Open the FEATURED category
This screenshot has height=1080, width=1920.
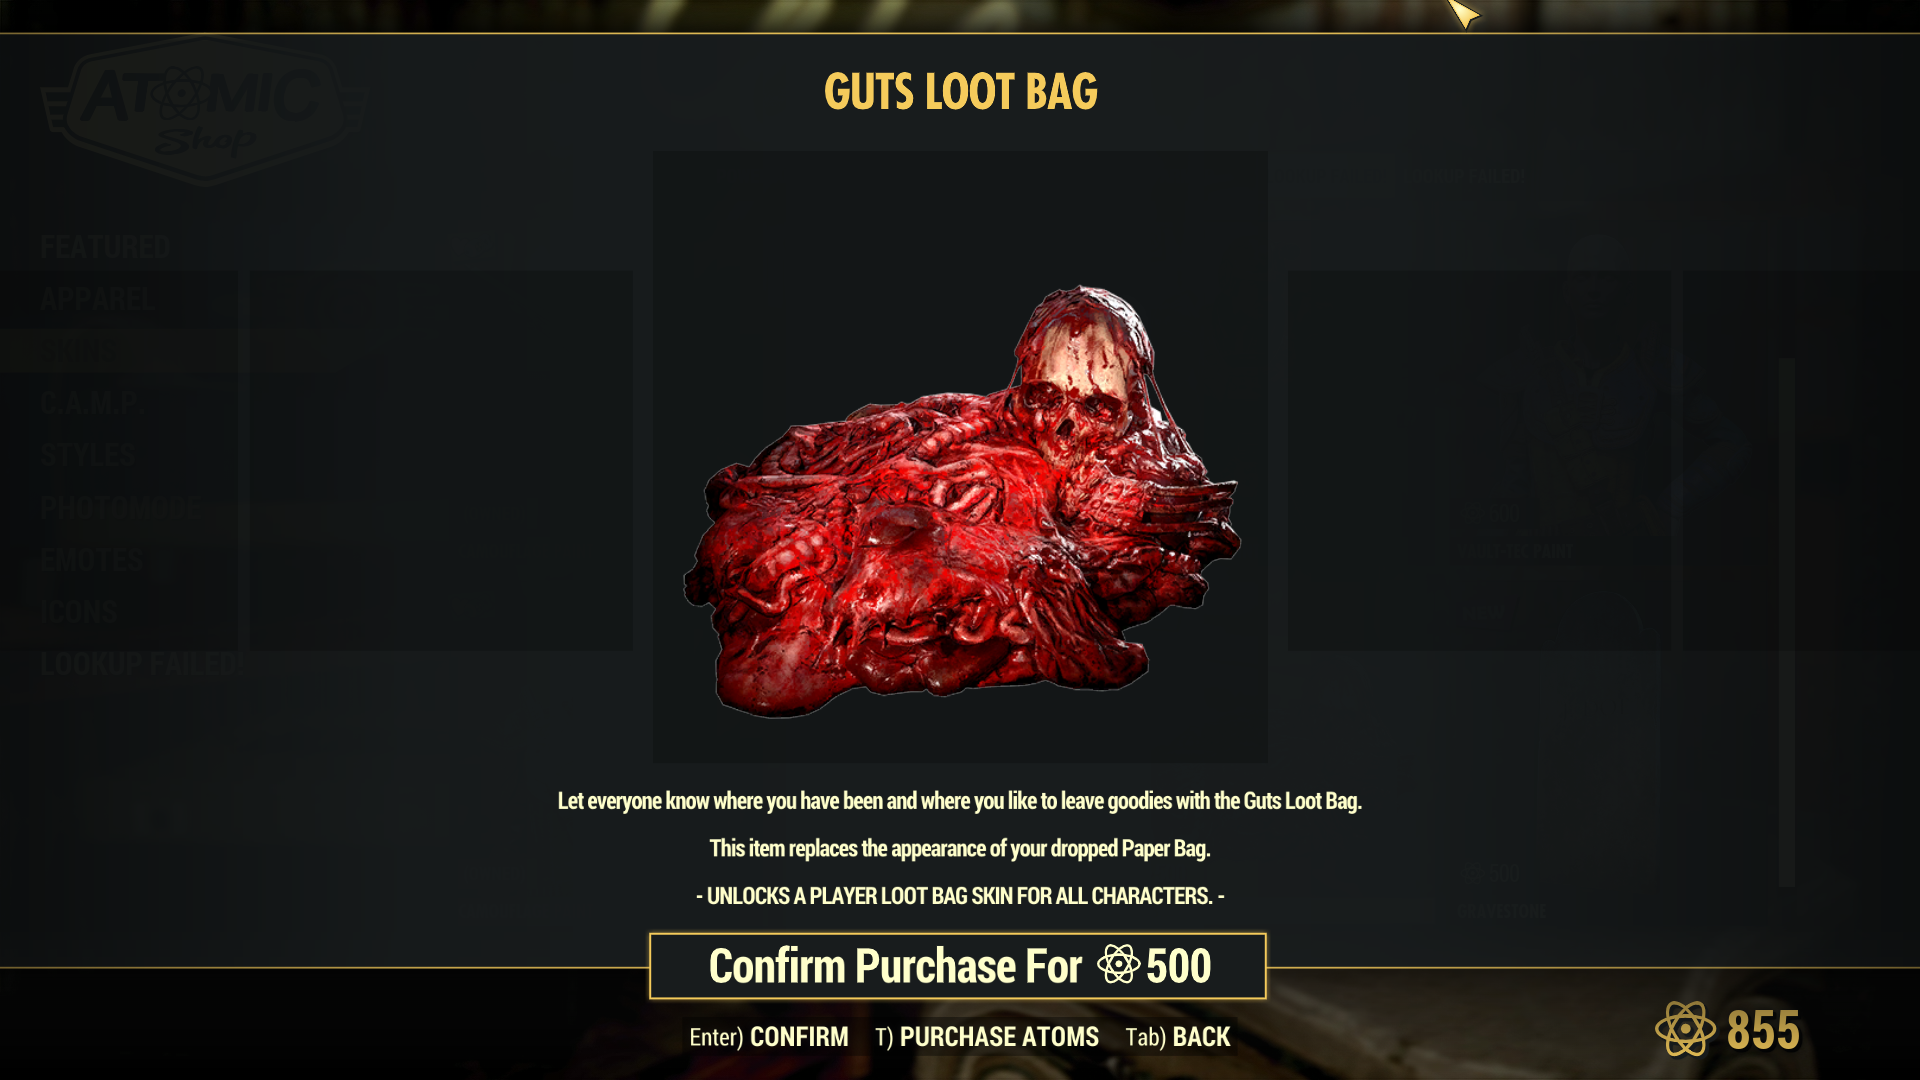(x=106, y=247)
